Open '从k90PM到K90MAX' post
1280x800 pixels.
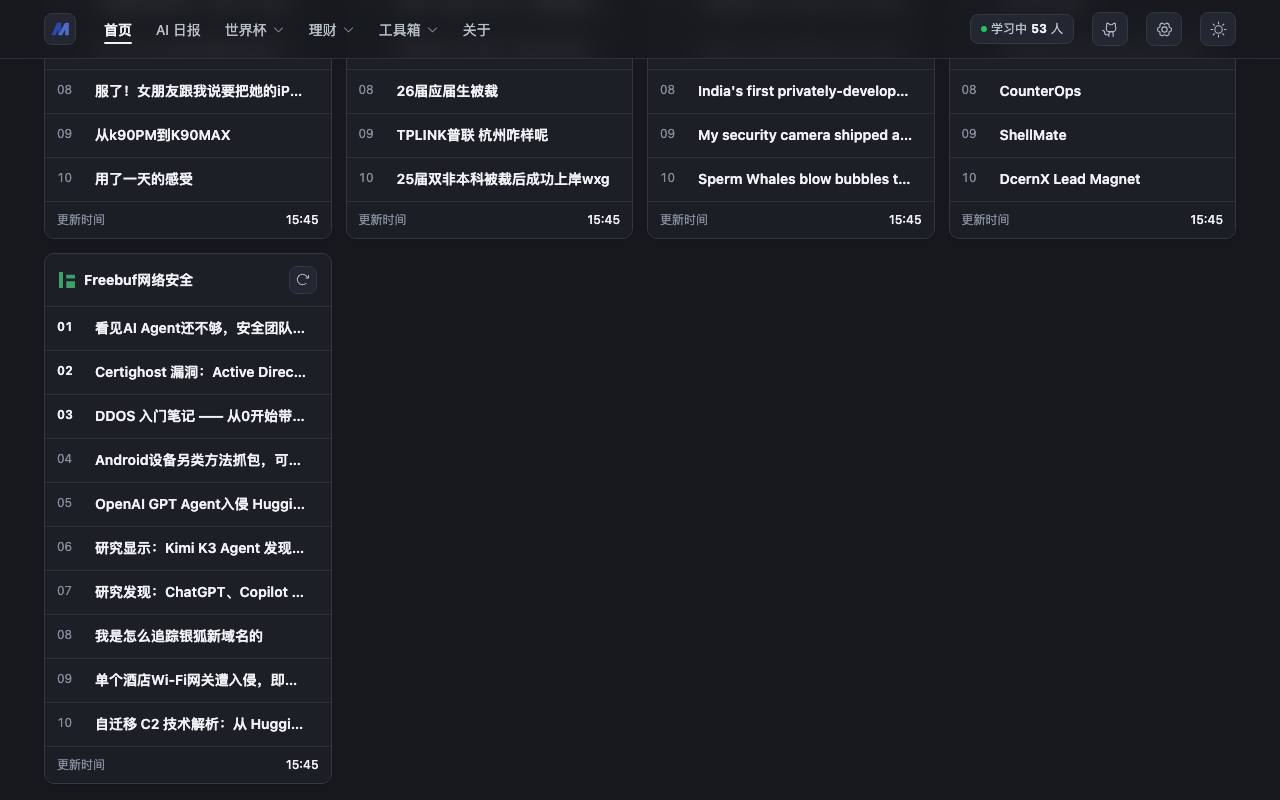click(188, 135)
